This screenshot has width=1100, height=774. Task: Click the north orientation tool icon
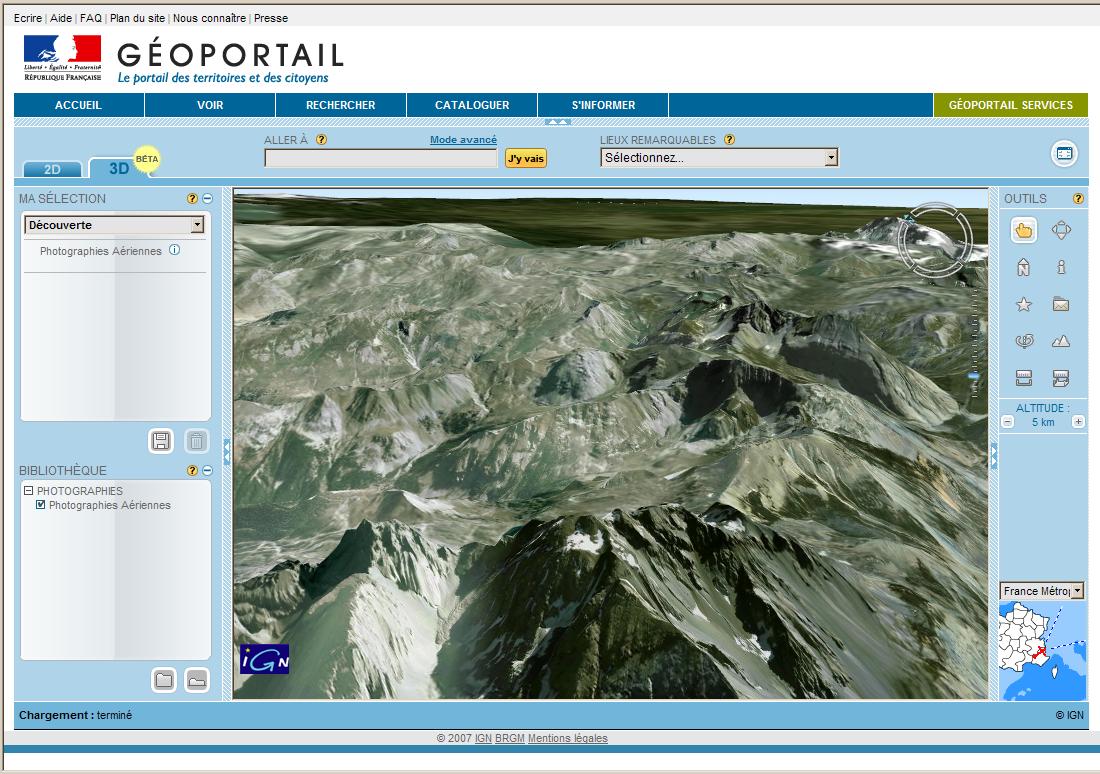pyautogui.click(x=1024, y=267)
